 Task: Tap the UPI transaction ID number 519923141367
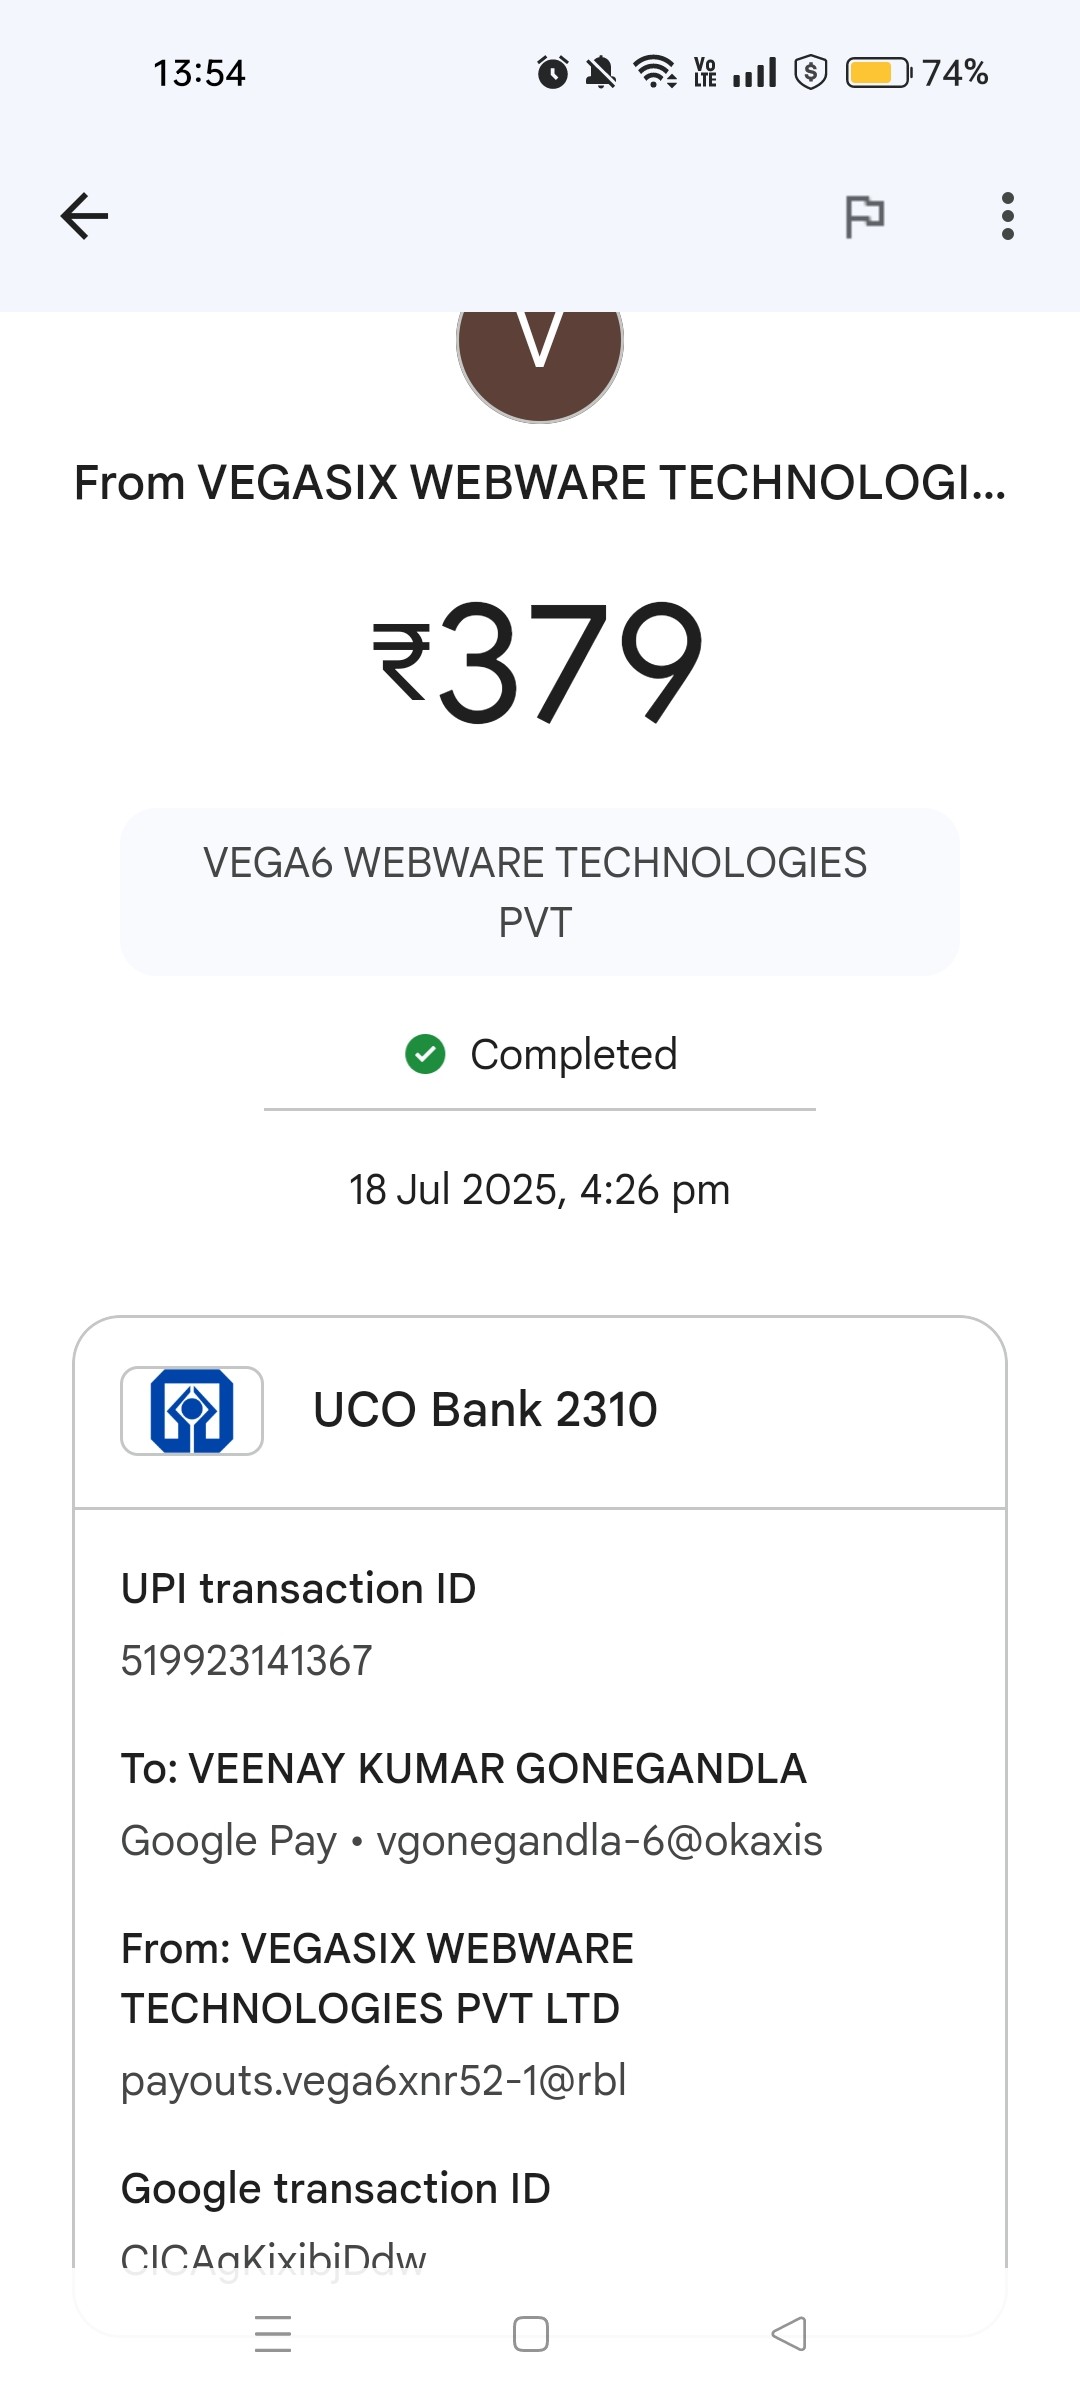(x=247, y=1660)
